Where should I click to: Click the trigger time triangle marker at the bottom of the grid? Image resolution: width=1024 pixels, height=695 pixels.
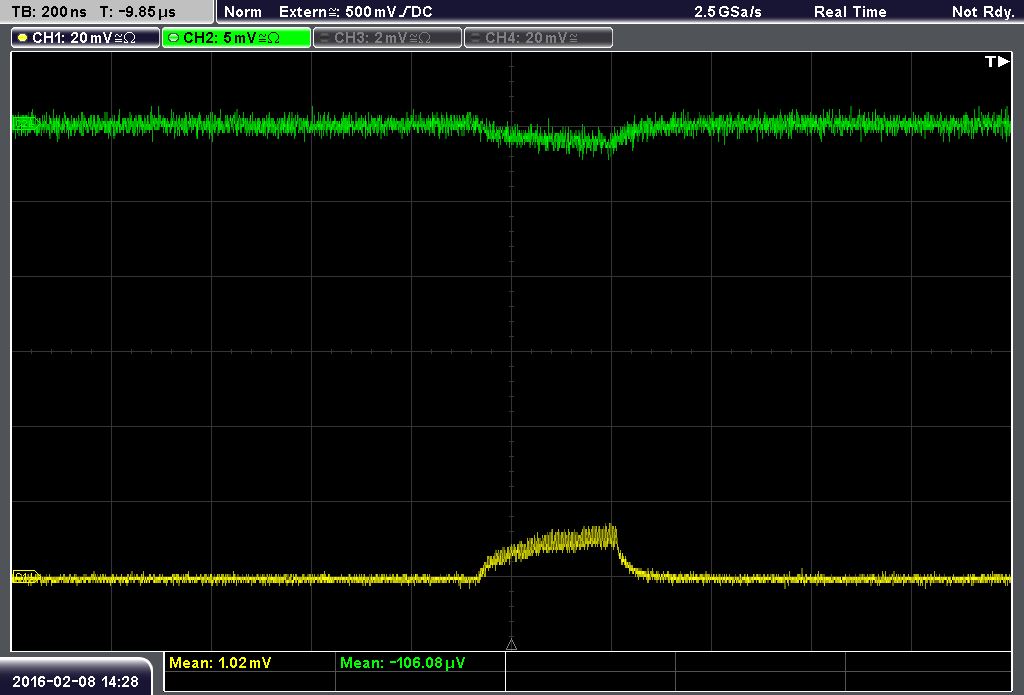pos(511,645)
